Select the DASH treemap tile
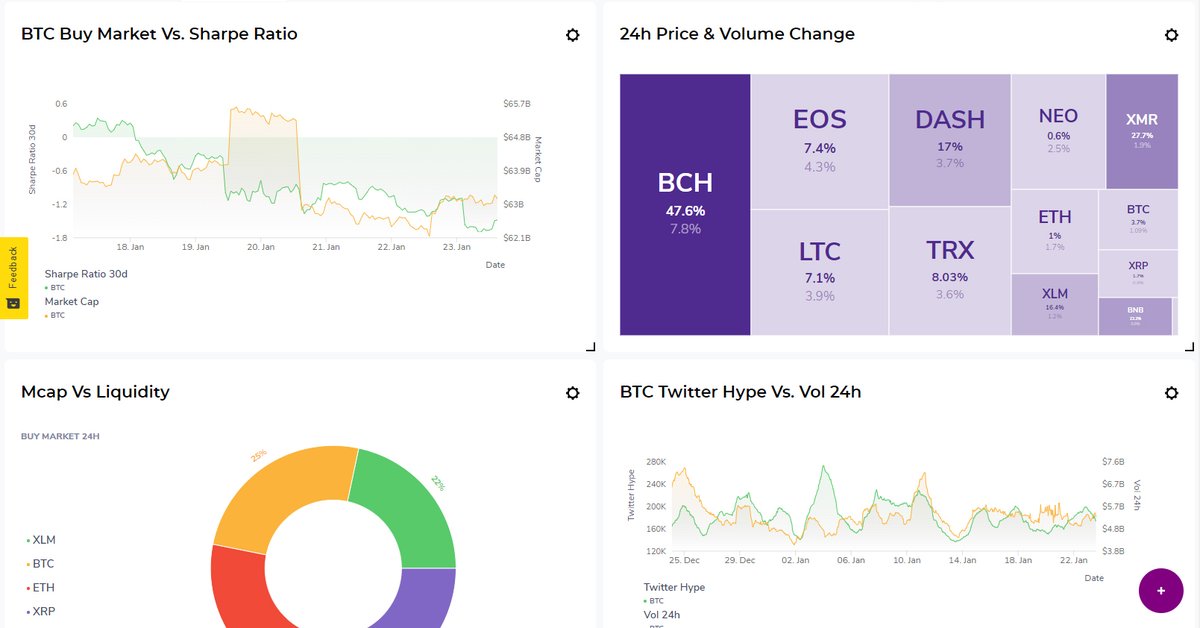The width and height of the screenshot is (1200, 628). (949, 140)
